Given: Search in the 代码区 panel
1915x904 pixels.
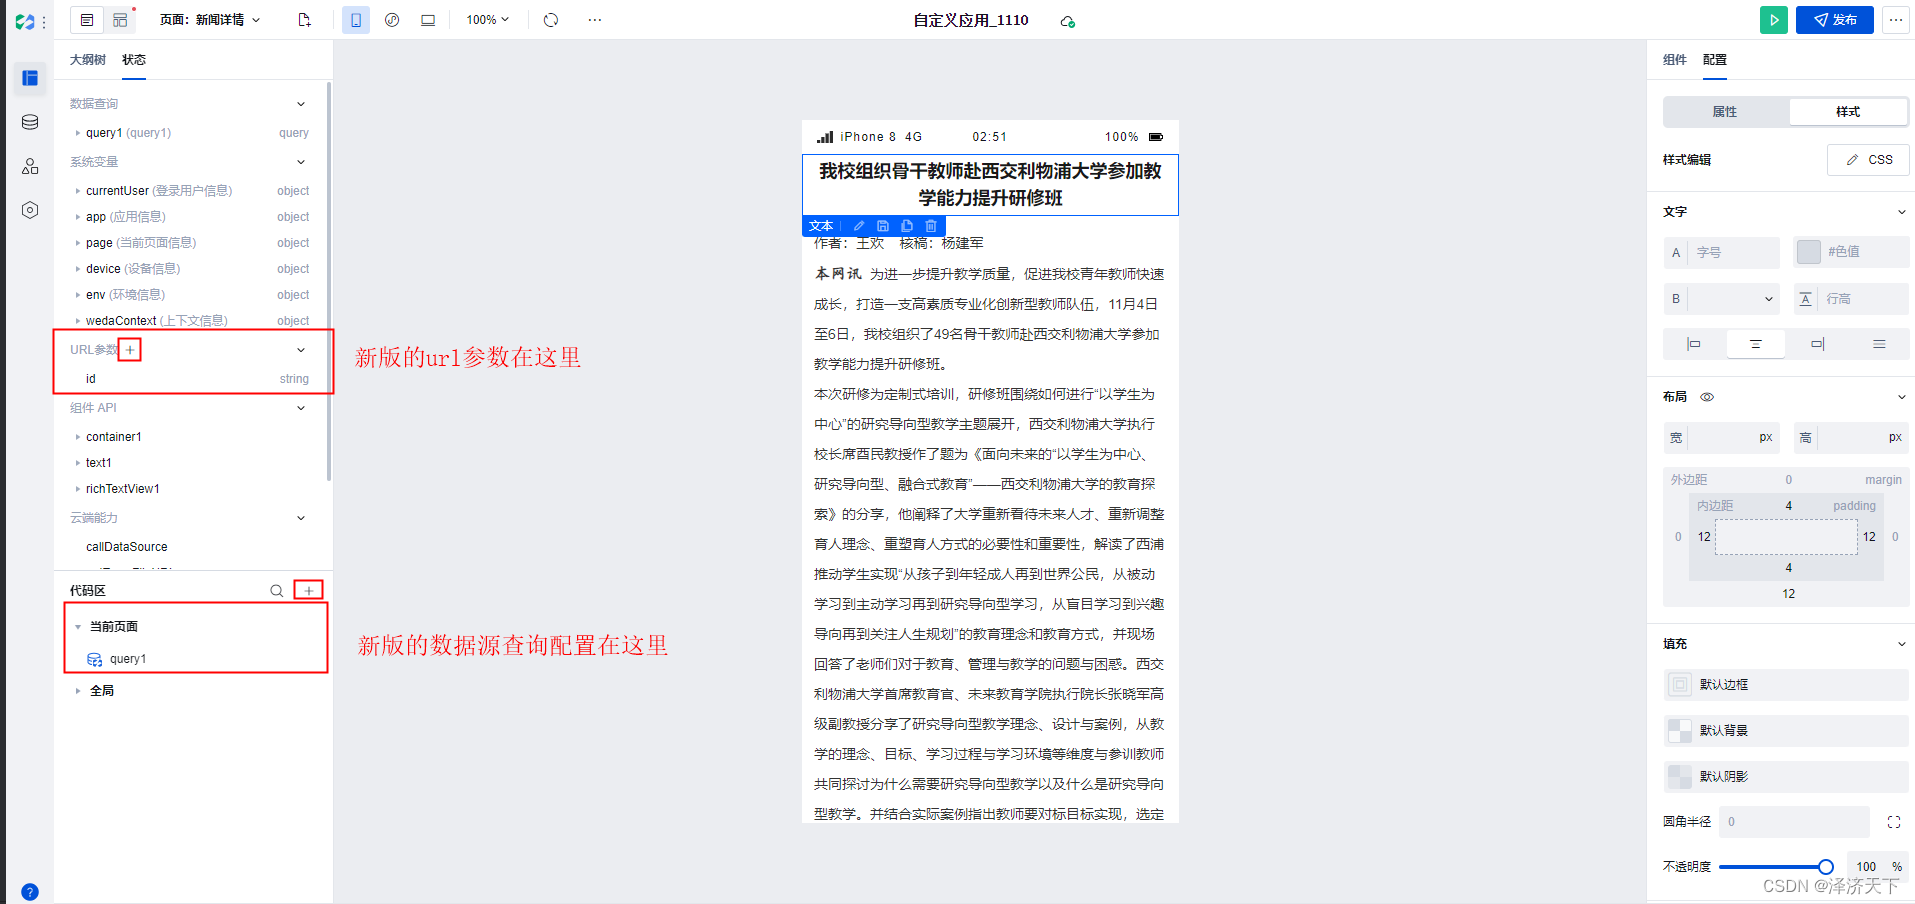Looking at the screenshot, I should tap(277, 591).
